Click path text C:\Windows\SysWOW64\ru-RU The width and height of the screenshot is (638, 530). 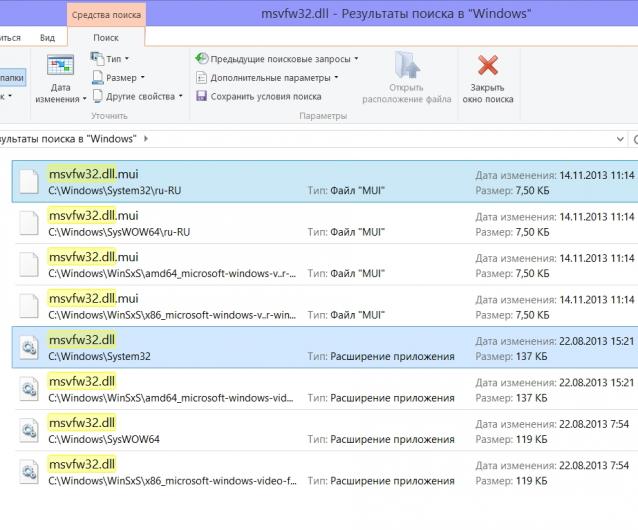119,232
